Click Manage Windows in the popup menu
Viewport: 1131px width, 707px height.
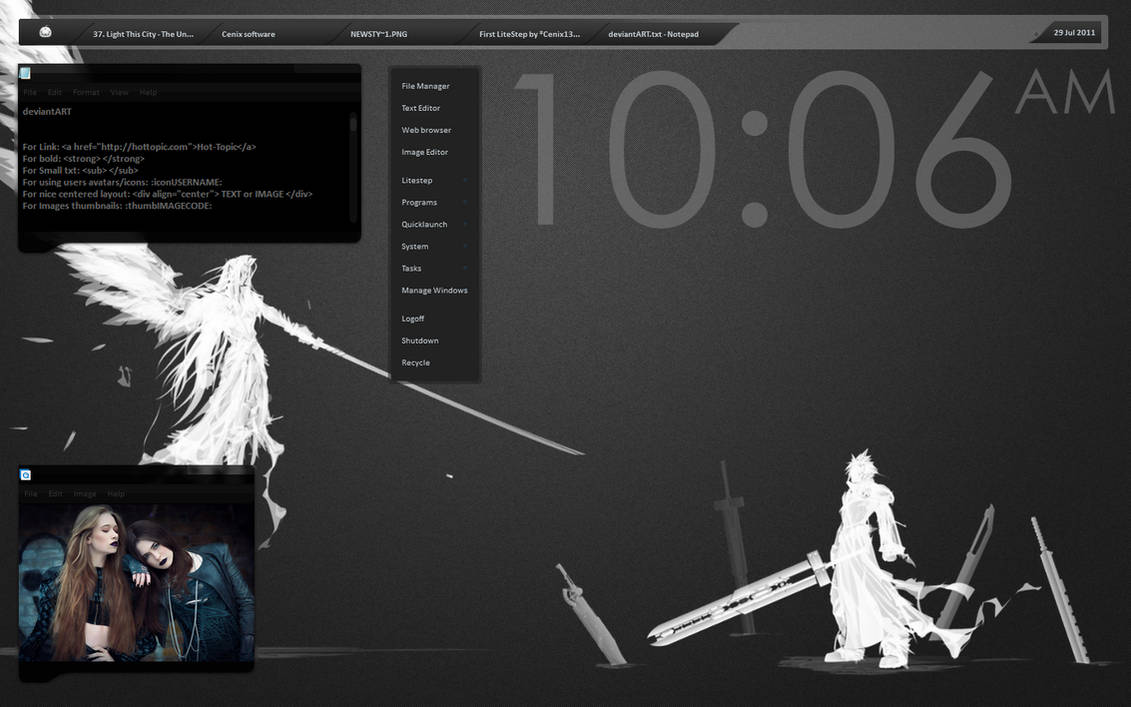(x=434, y=290)
